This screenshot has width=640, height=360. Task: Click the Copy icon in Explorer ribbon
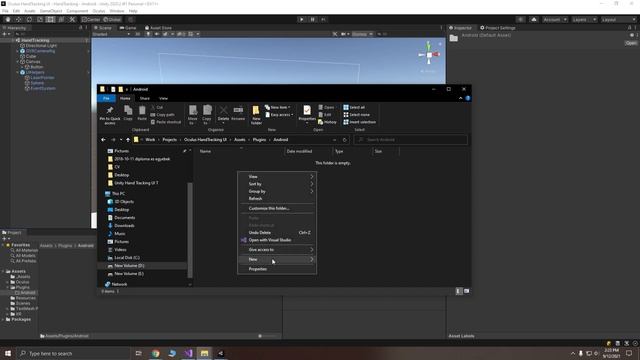coord(128,113)
